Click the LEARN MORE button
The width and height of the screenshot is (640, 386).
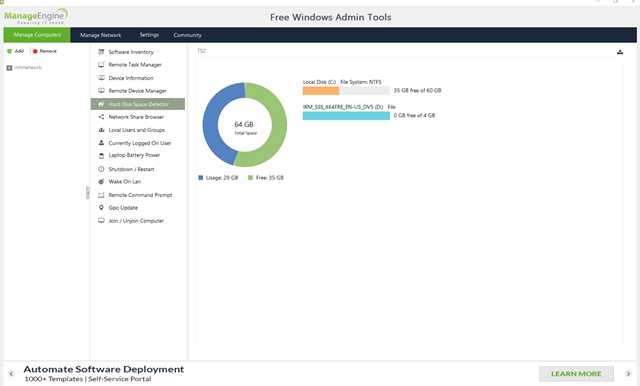pos(576,374)
